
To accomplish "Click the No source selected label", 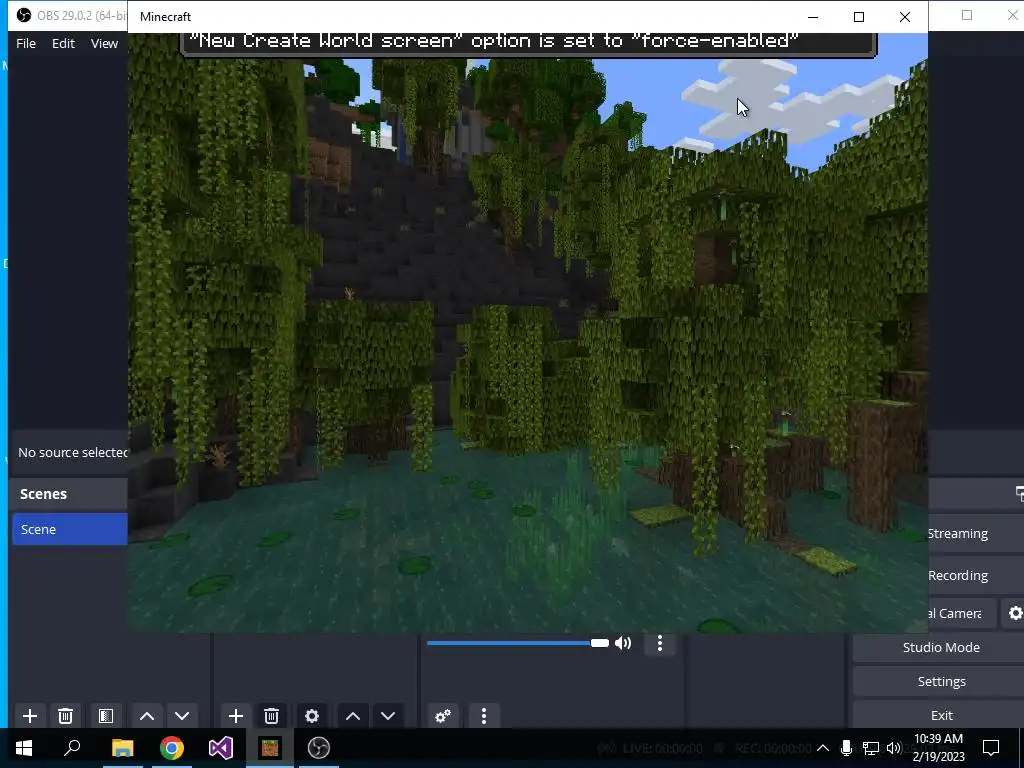I will tap(72, 452).
